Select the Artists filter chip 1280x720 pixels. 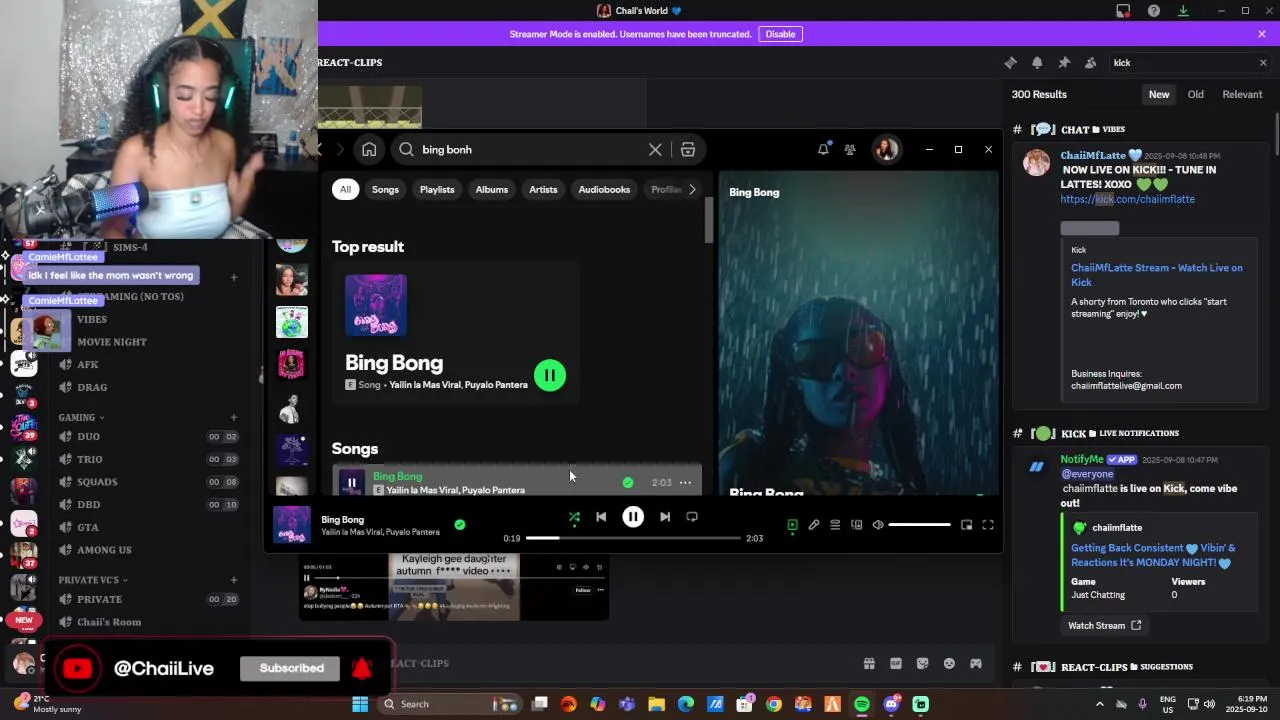pos(543,189)
